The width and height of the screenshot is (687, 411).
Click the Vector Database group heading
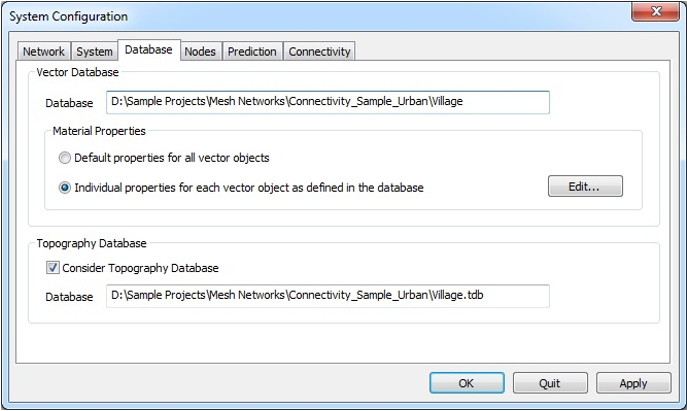(78, 73)
